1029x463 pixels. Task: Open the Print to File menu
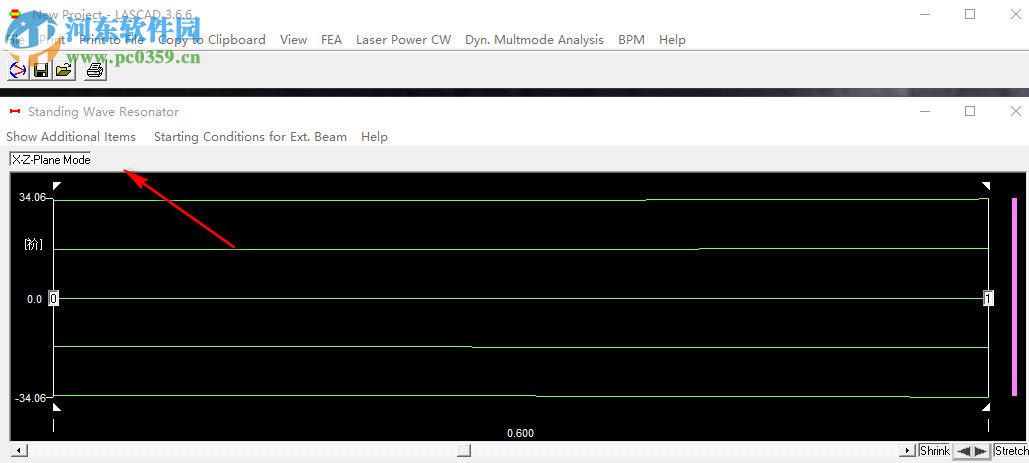[112, 40]
